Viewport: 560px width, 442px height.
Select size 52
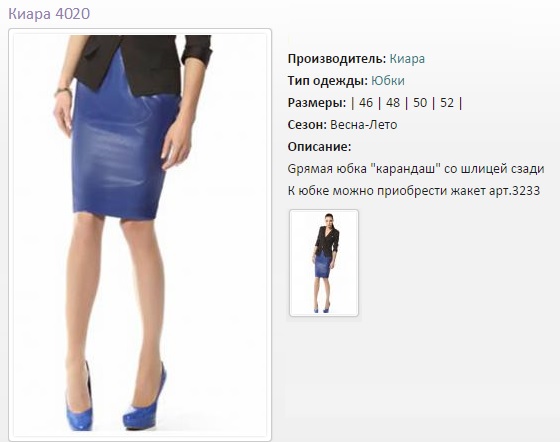click(x=447, y=103)
